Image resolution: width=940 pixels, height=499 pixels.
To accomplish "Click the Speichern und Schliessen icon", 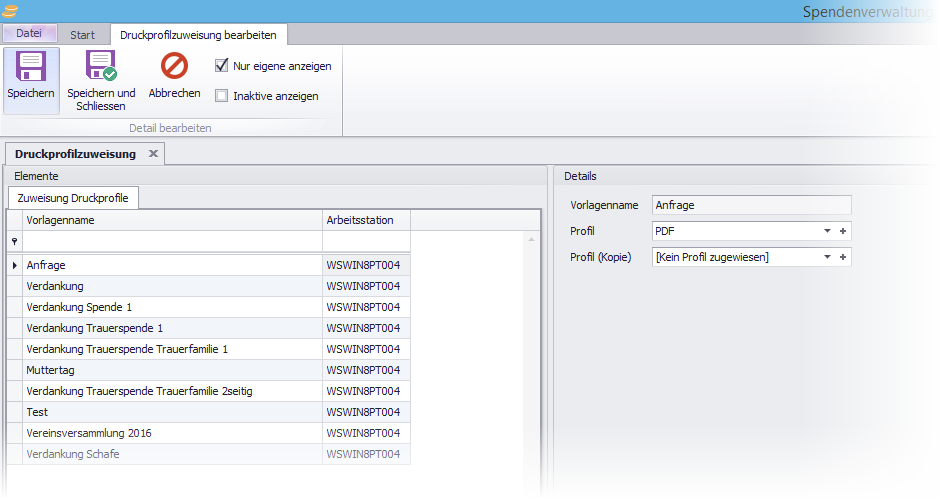I will 101,66.
